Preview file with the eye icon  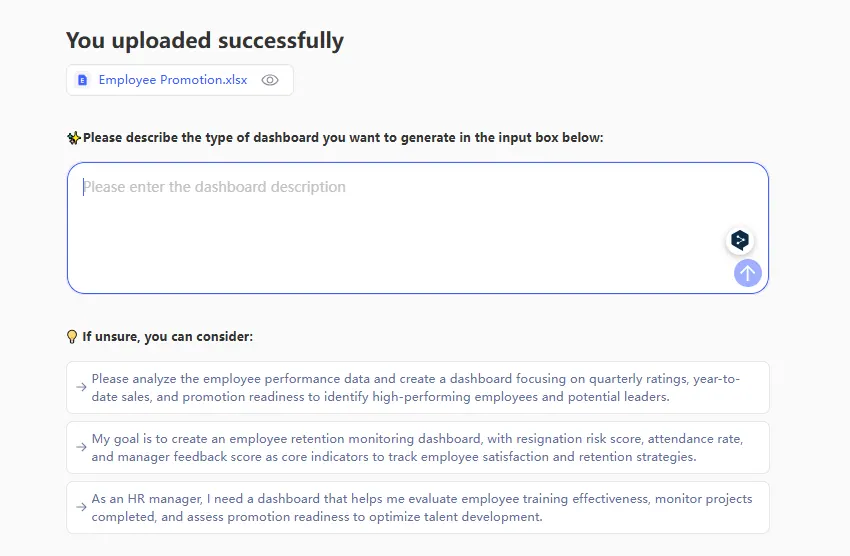pos(270,80)
